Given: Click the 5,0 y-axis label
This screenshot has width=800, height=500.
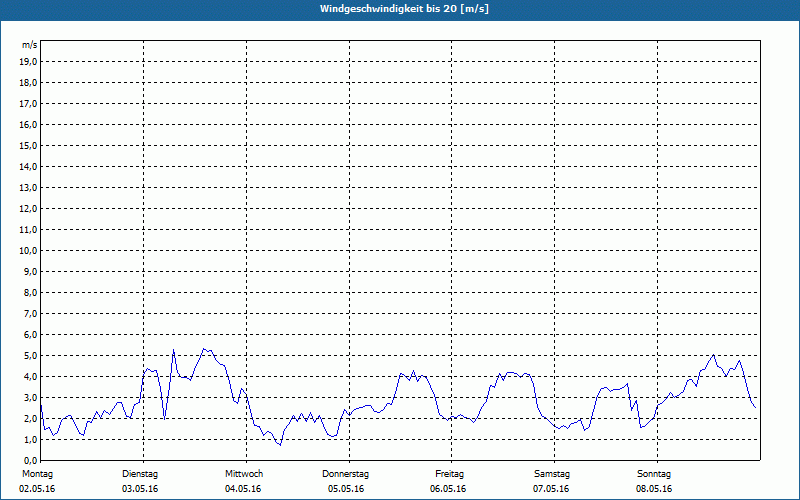Looking at the screenshot, I should tap(30, 355).
